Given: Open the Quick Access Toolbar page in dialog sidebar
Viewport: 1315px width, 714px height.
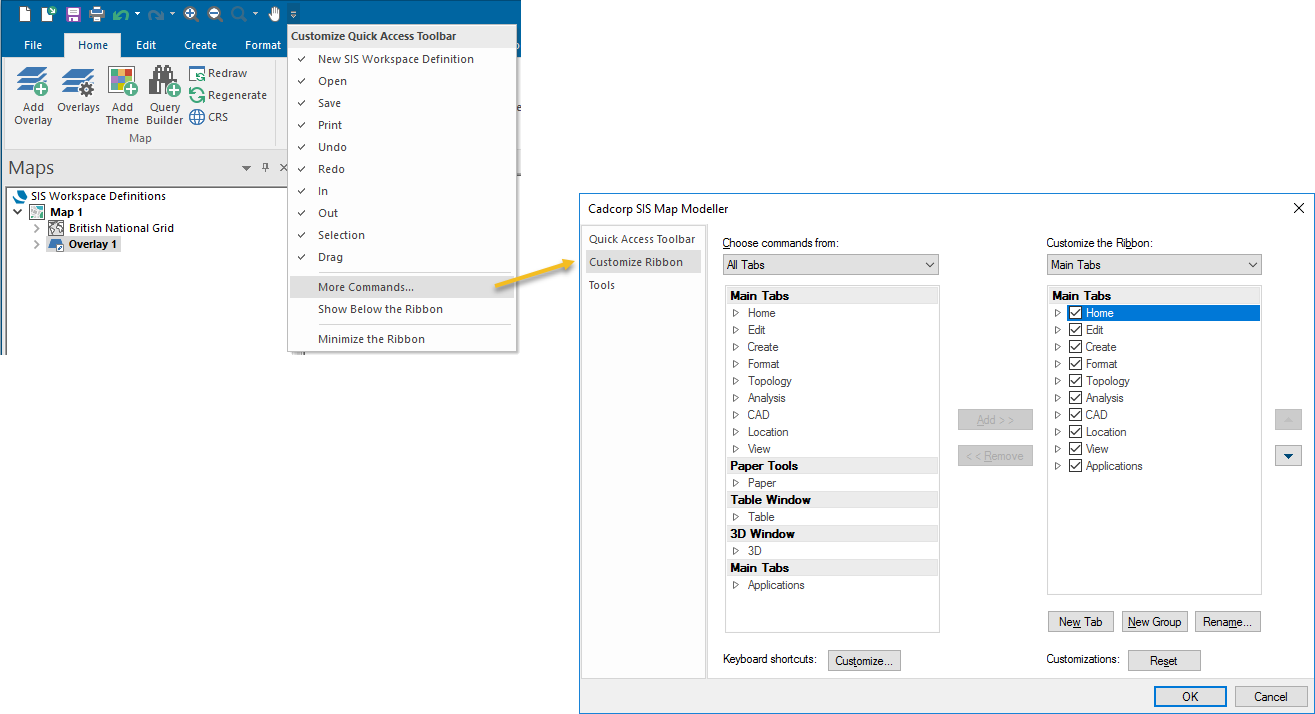Looking at the screenshot, I should coord(642,239).
